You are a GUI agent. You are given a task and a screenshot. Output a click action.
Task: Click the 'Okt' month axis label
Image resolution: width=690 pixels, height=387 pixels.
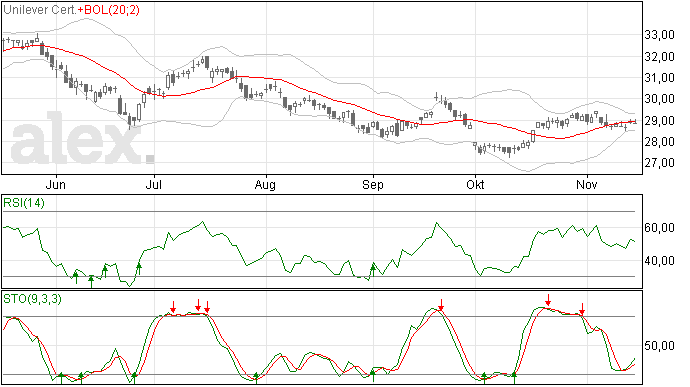click(x=475, y=184)
